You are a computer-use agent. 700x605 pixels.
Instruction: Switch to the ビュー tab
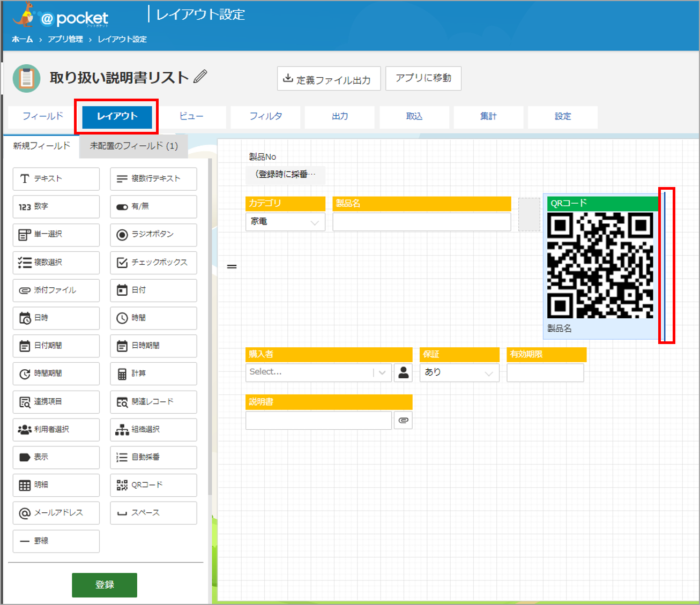(192, 117)
